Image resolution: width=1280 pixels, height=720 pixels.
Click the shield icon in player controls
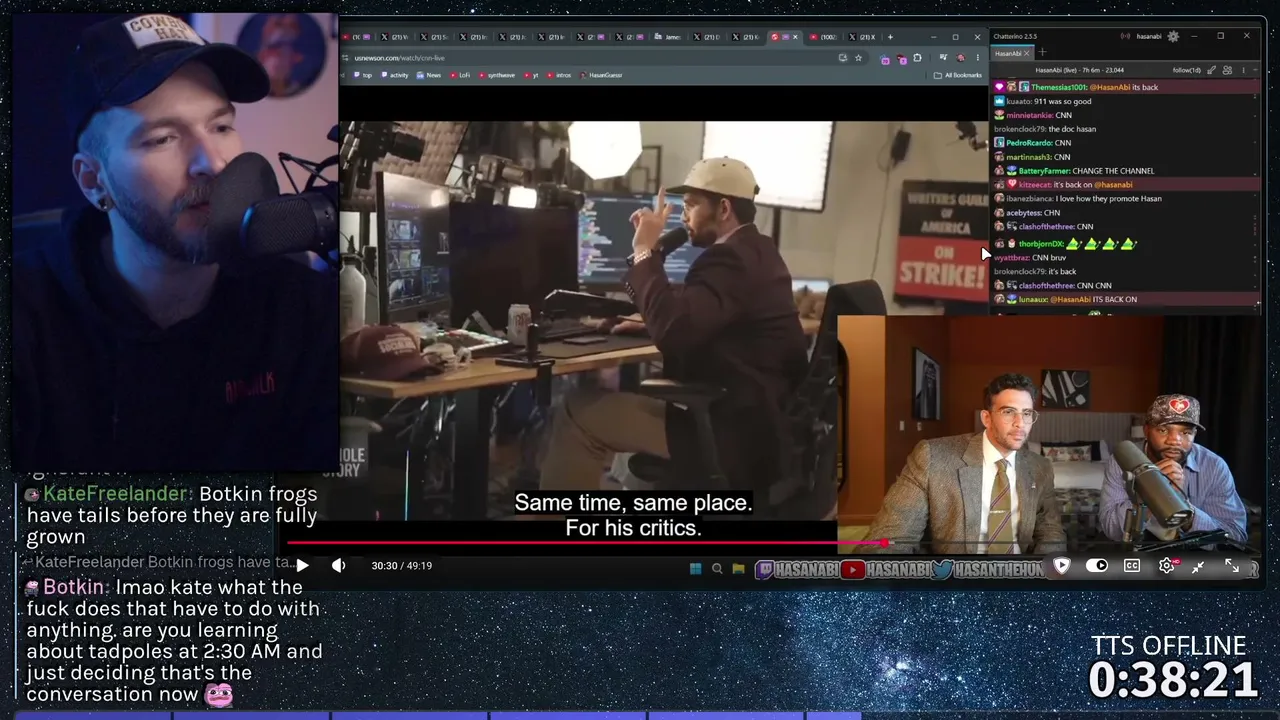(x=1062, y=565)
